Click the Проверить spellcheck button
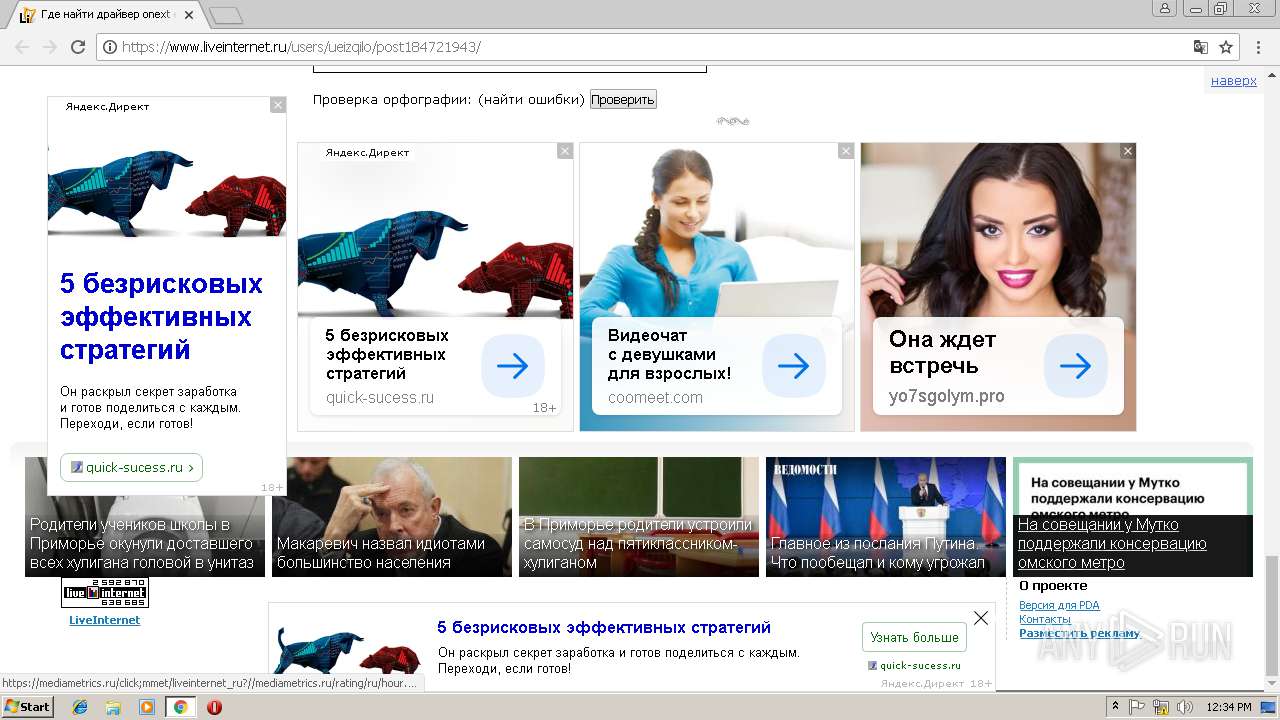Image resolution: width=1280 pixels, height=720 pixels. click(623, 99)
